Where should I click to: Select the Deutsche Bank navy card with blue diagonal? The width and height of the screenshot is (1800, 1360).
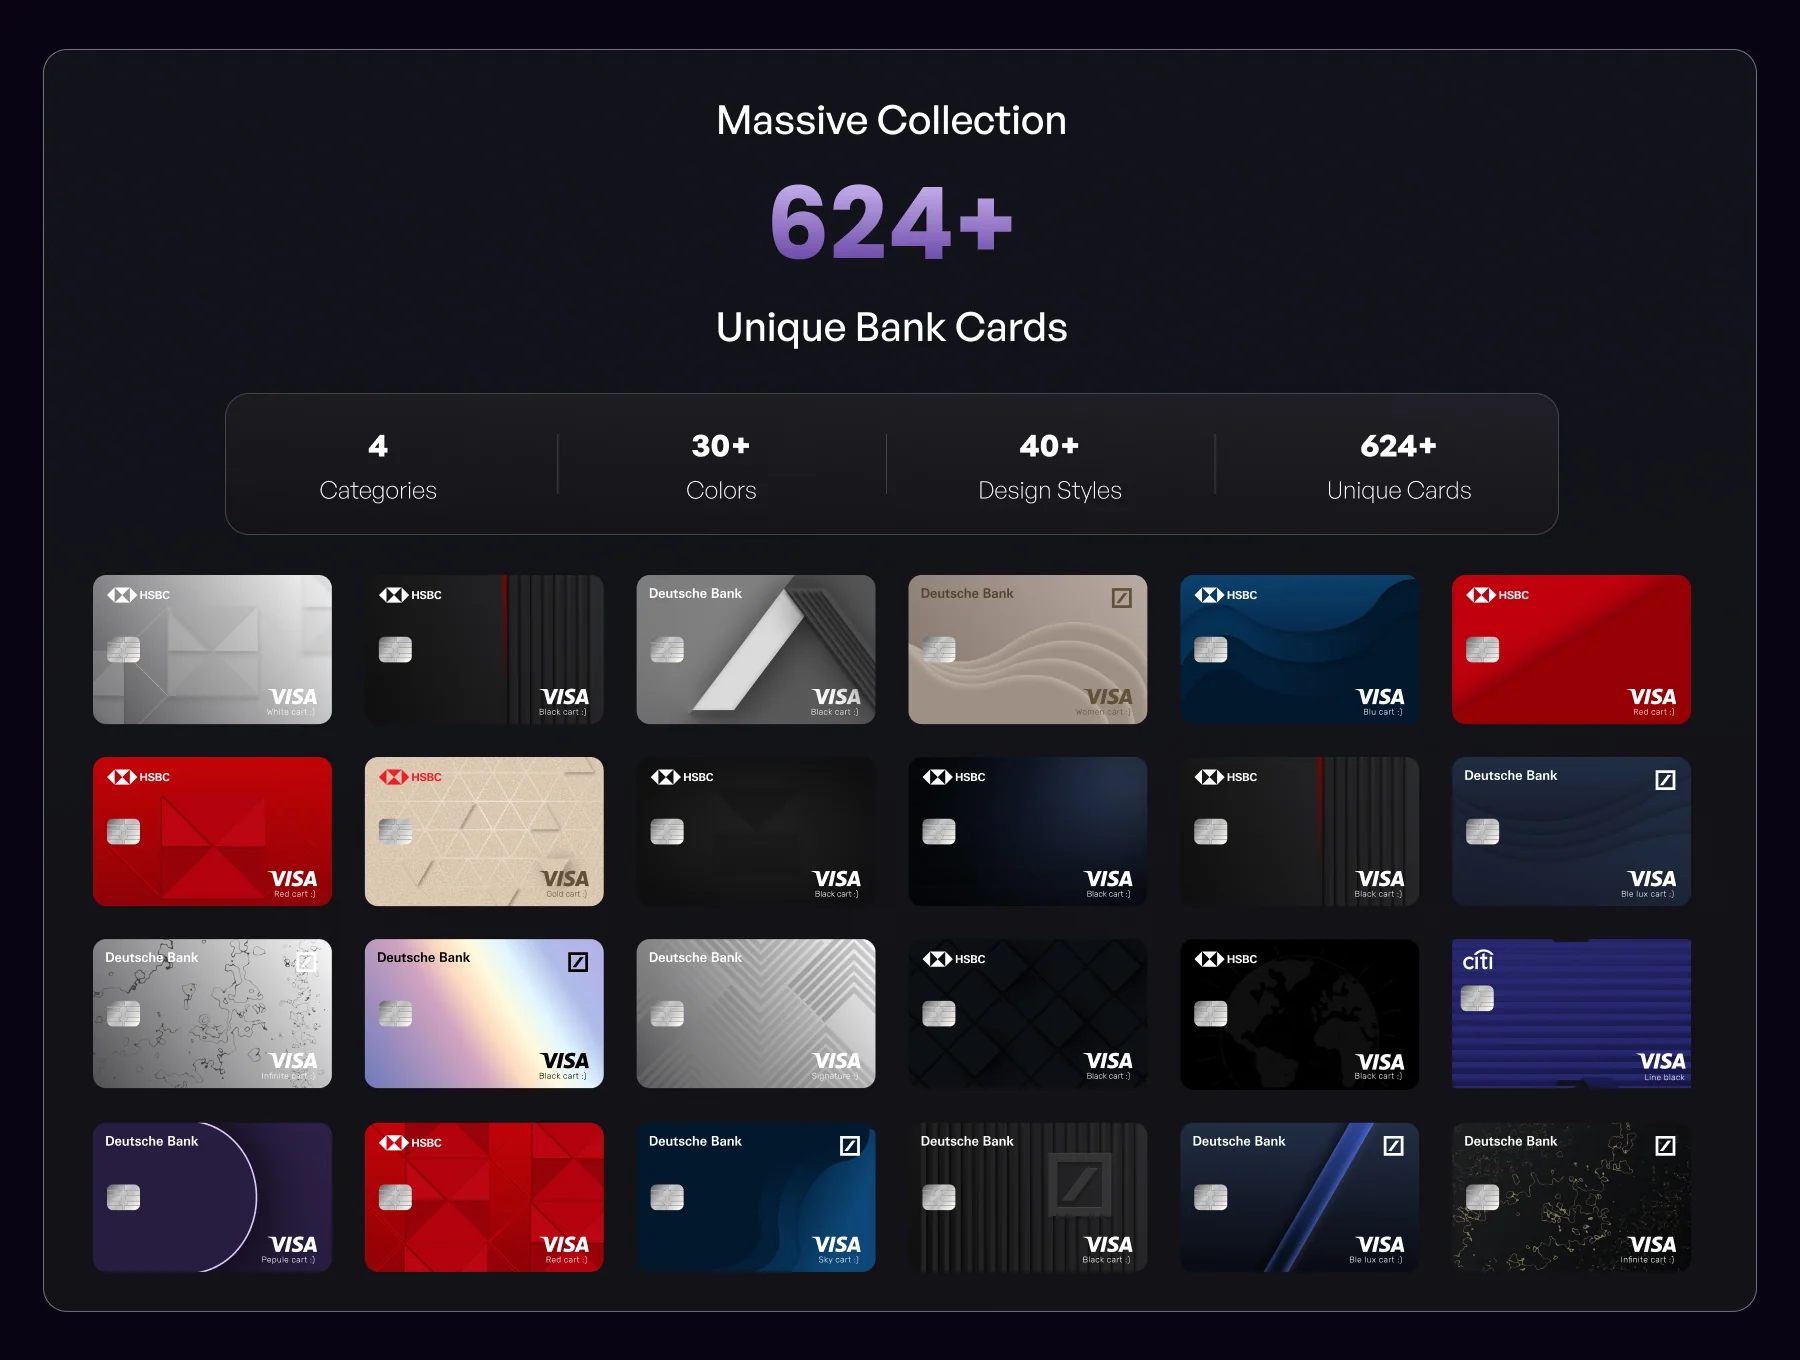[x=1299, y=1197]
